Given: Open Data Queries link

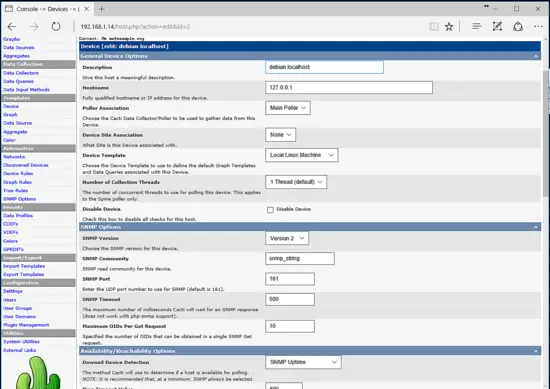Looking at the screenshot, I should tap(18, 81).
